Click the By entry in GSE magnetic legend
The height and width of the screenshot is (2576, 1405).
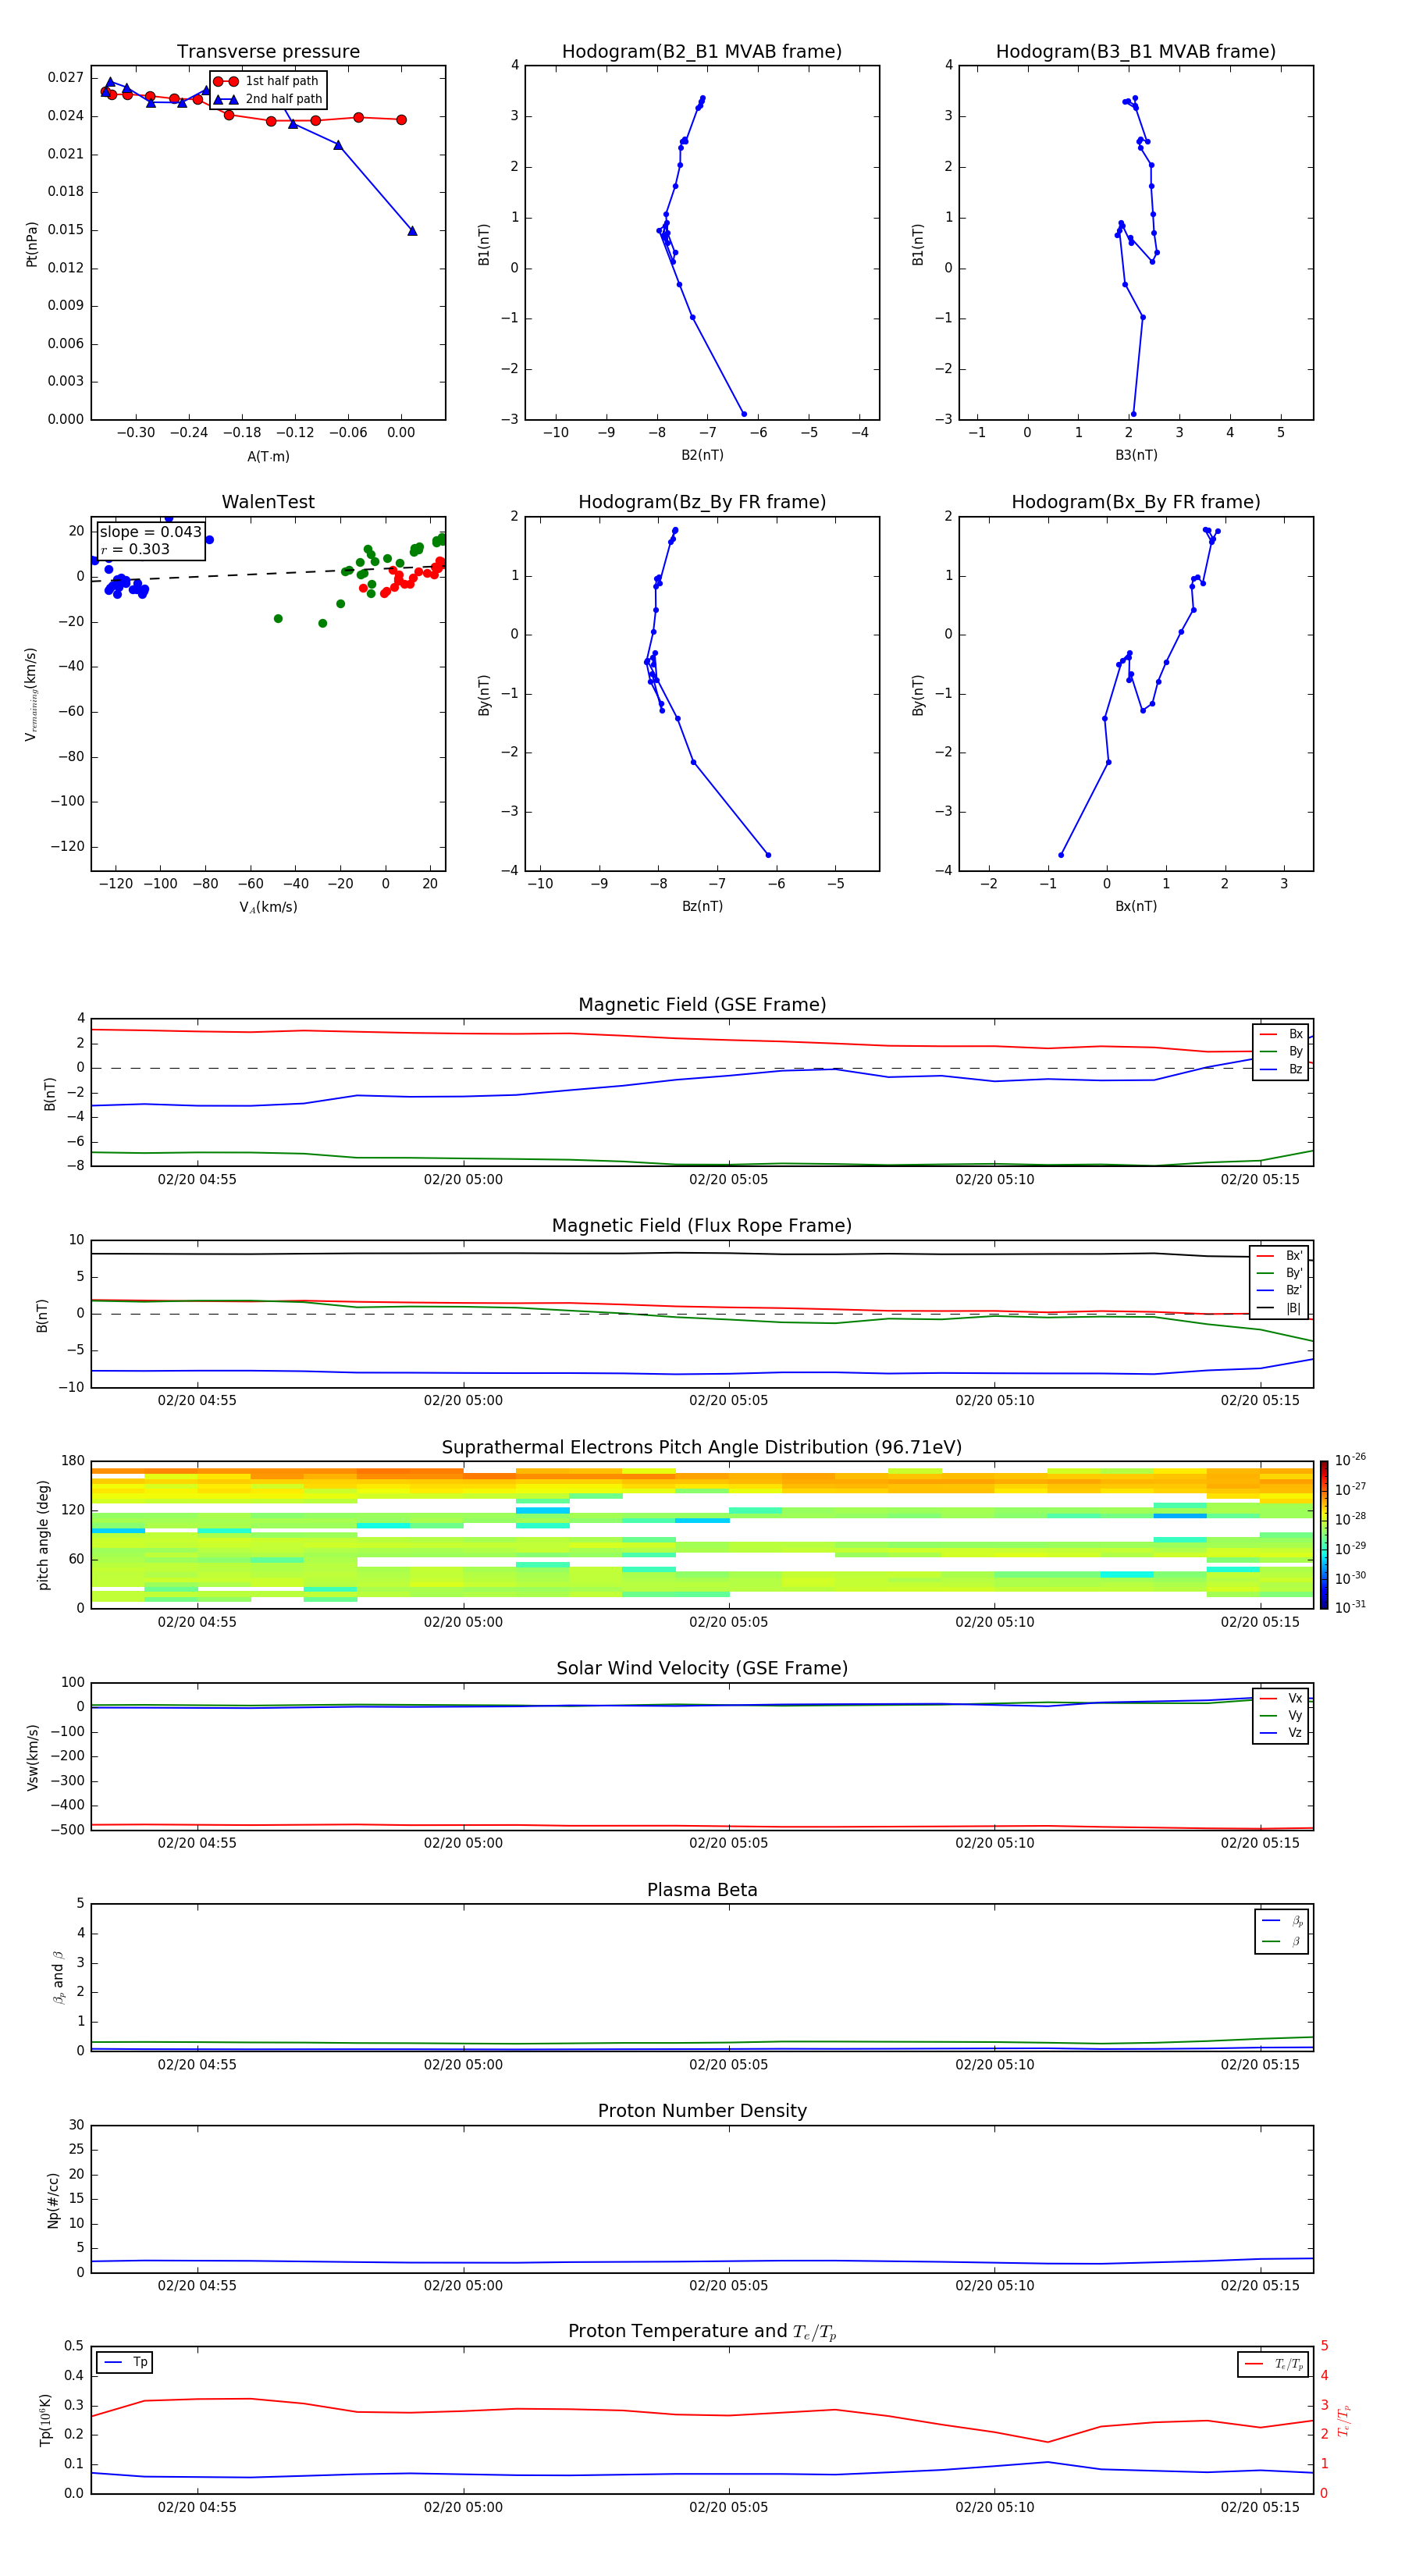1281,1051
